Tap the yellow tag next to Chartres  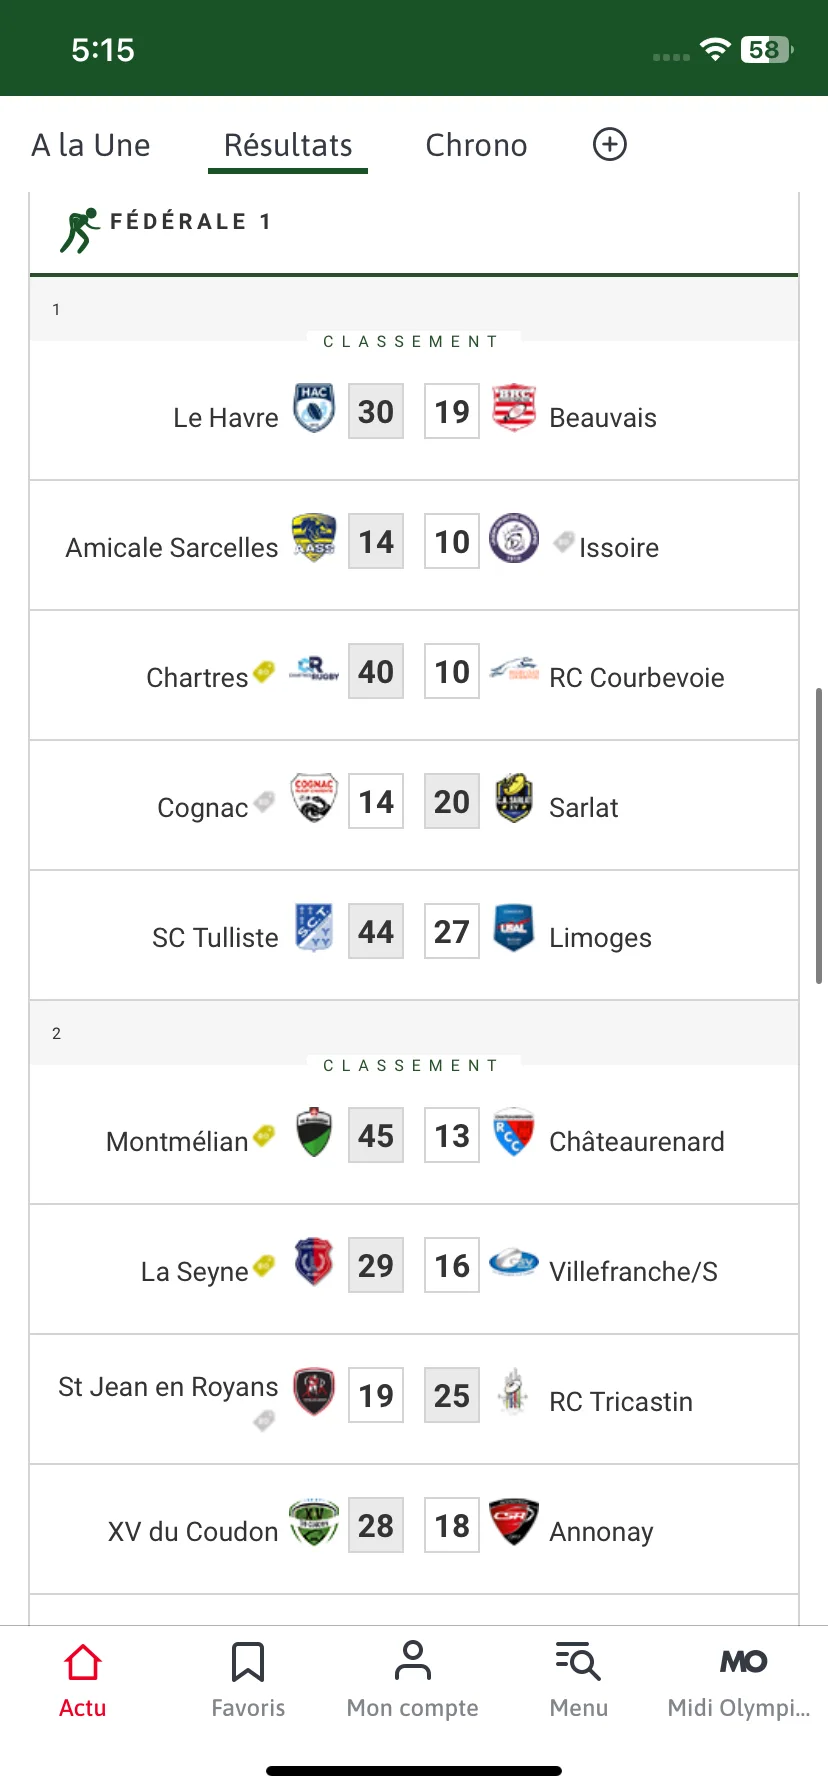264,671
